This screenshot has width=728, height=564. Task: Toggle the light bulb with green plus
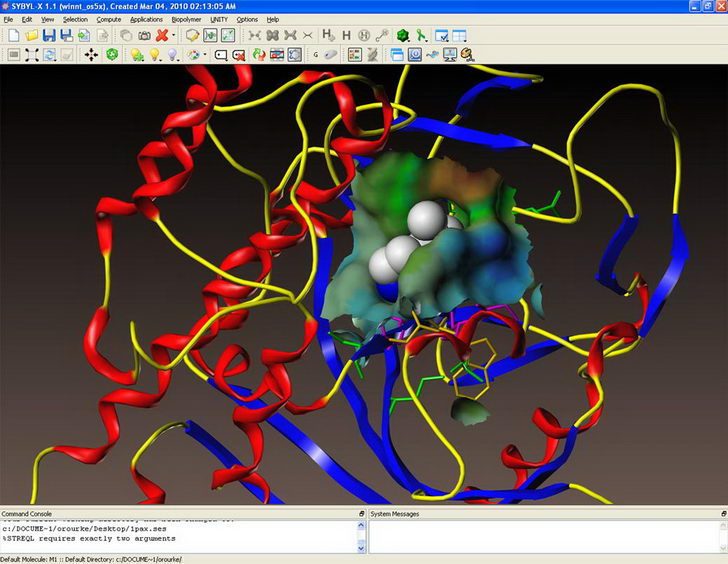[136, 55]
